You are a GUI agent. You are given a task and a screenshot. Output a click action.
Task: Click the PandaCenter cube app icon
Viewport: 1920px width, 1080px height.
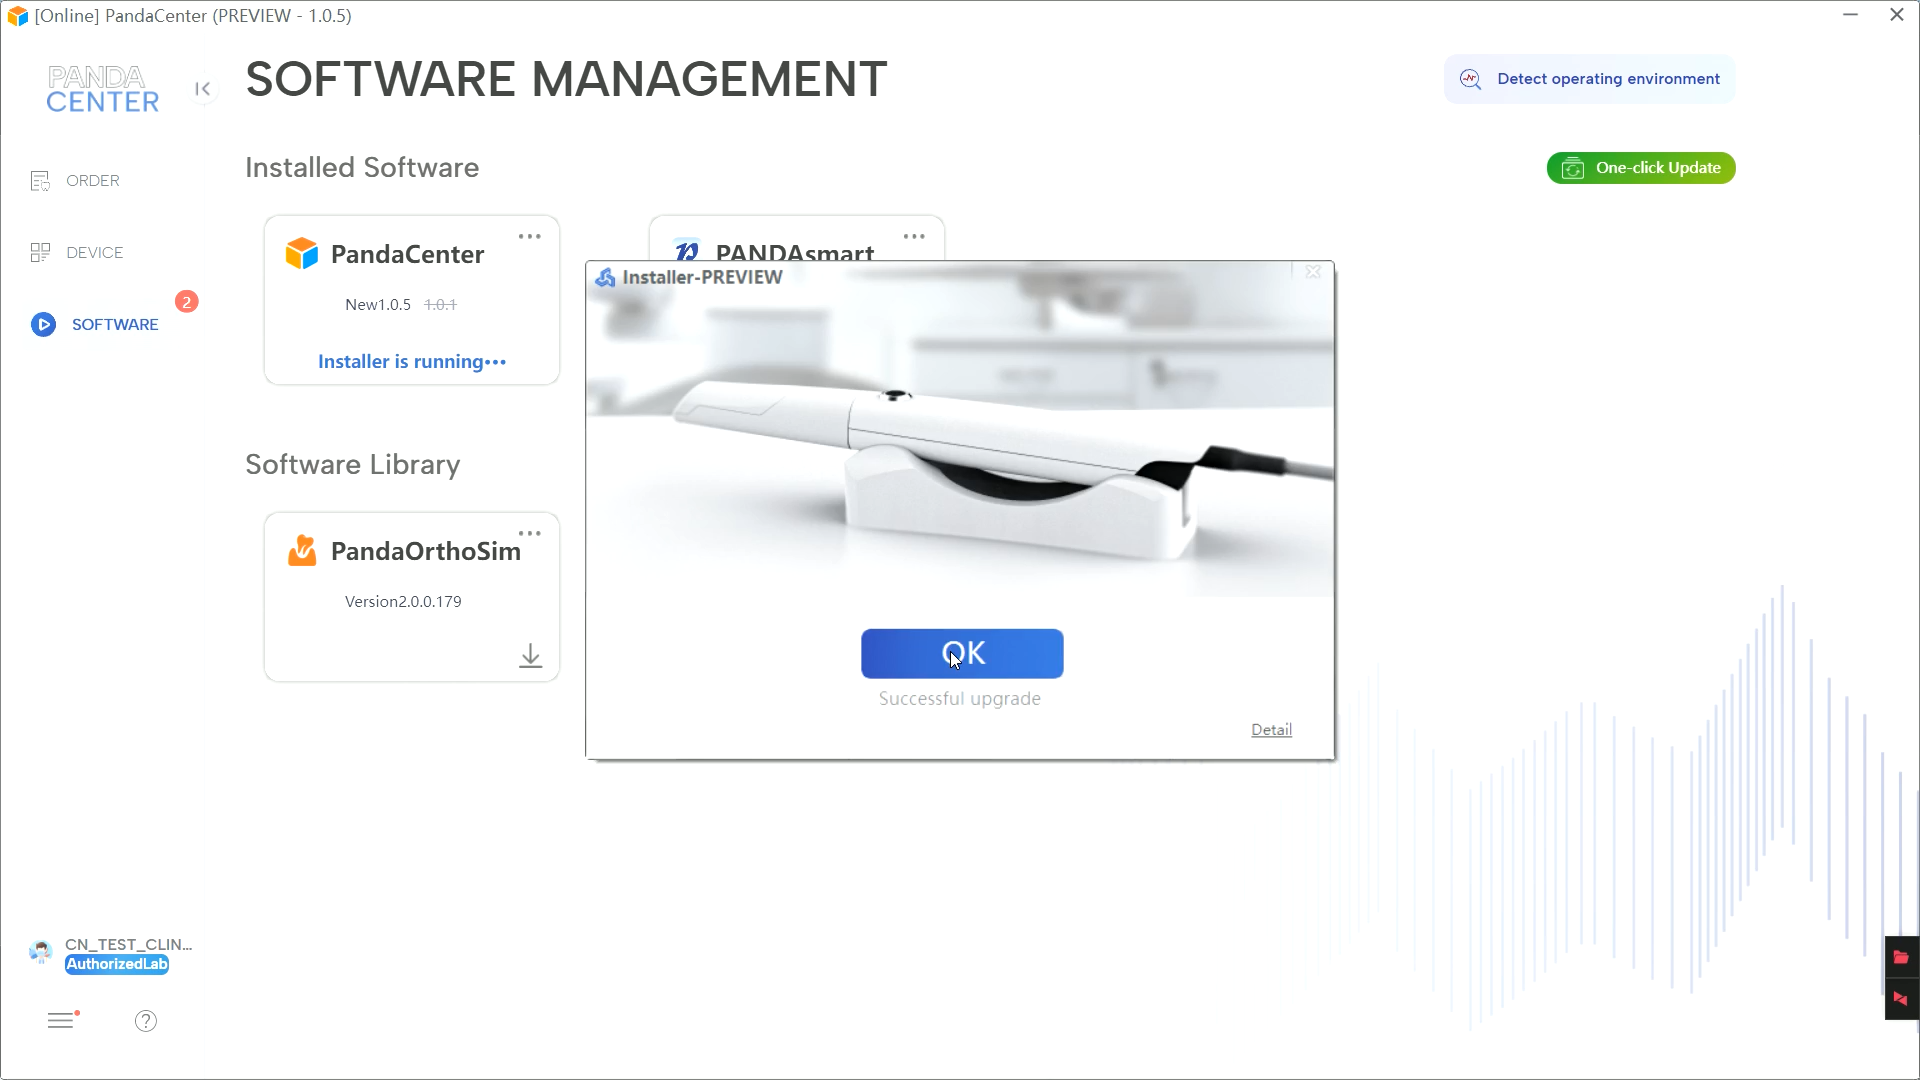pos(301,254)
